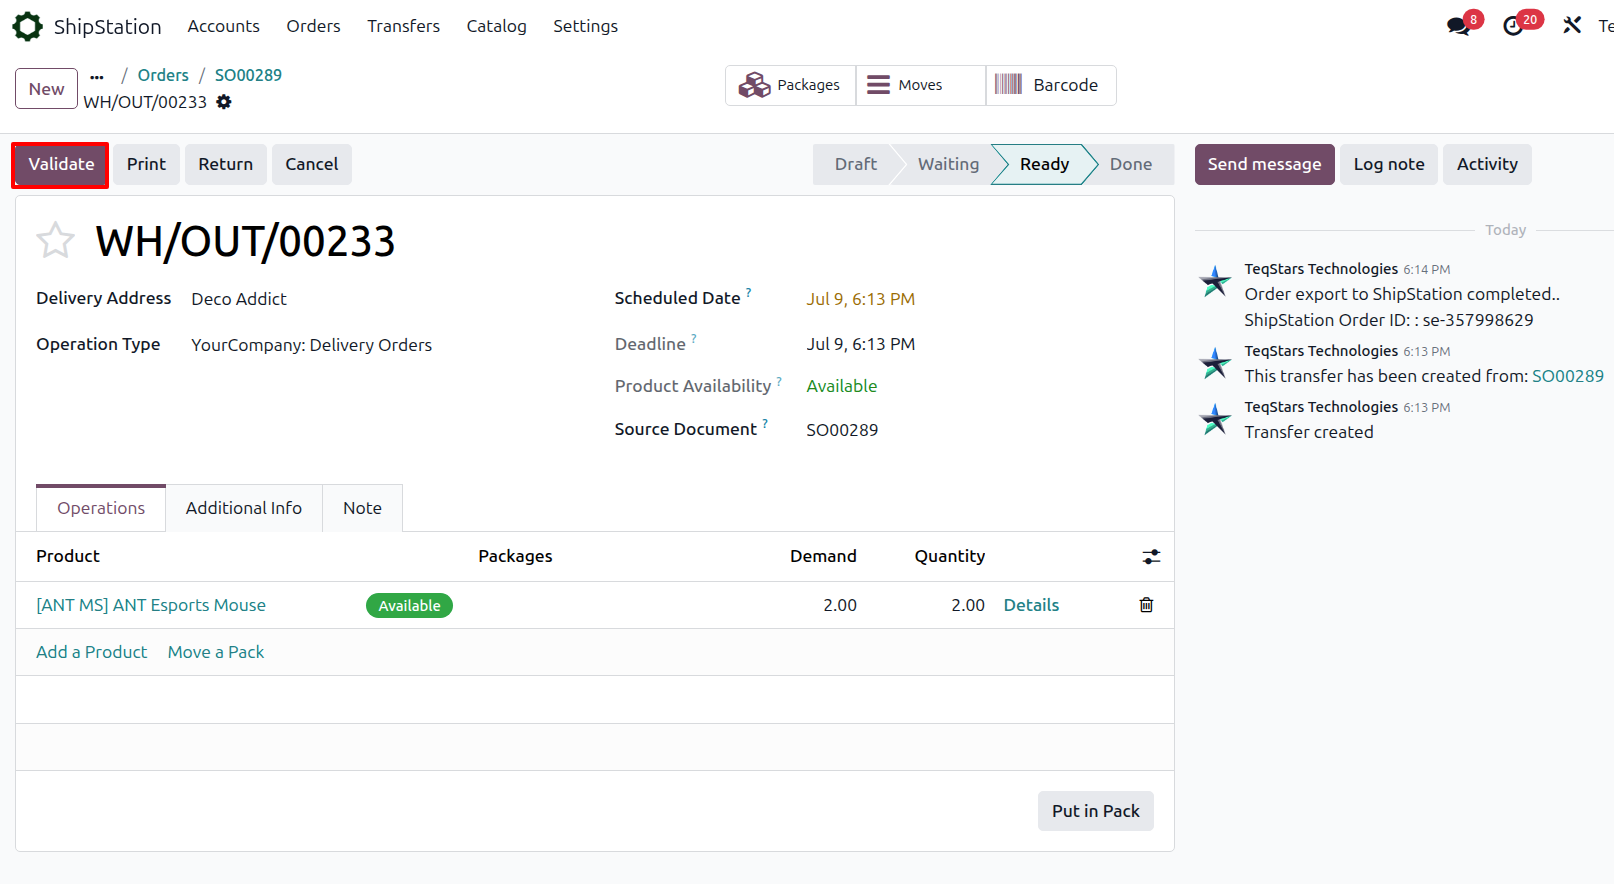Click the Validate button
The image size is (1614, 884).
pos(61,164)
